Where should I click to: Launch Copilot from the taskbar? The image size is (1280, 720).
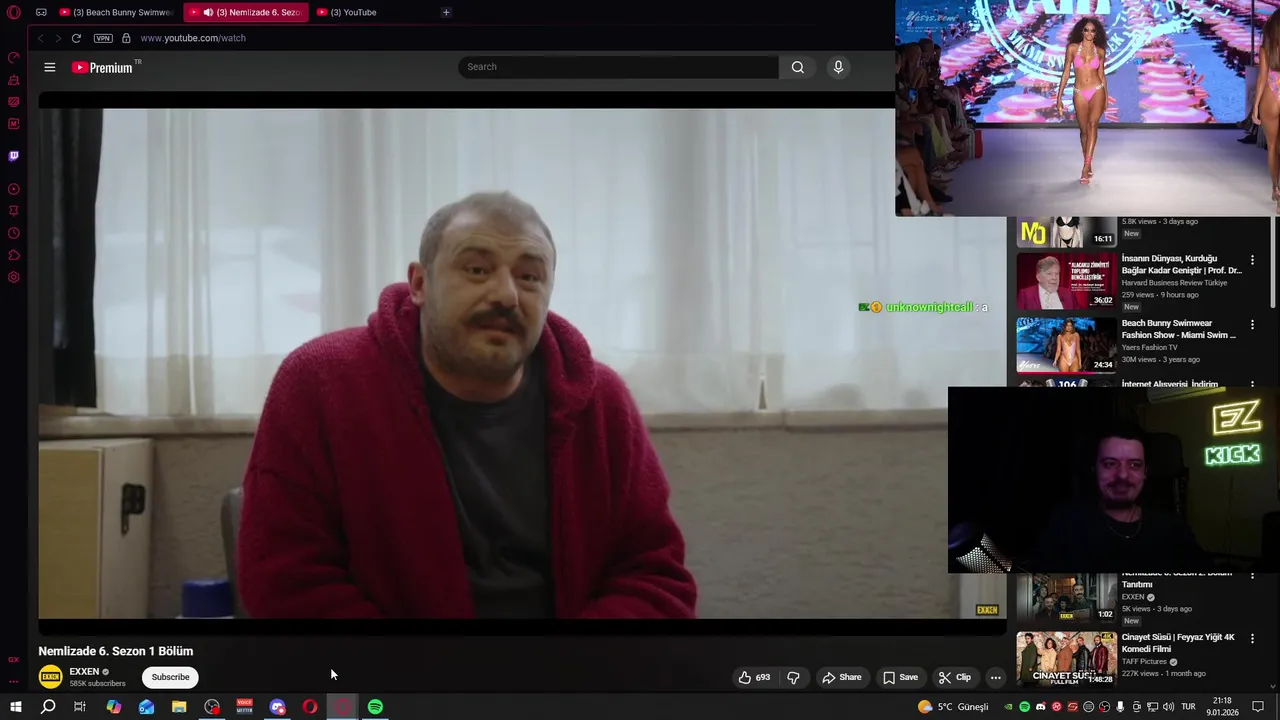[114, 707]
